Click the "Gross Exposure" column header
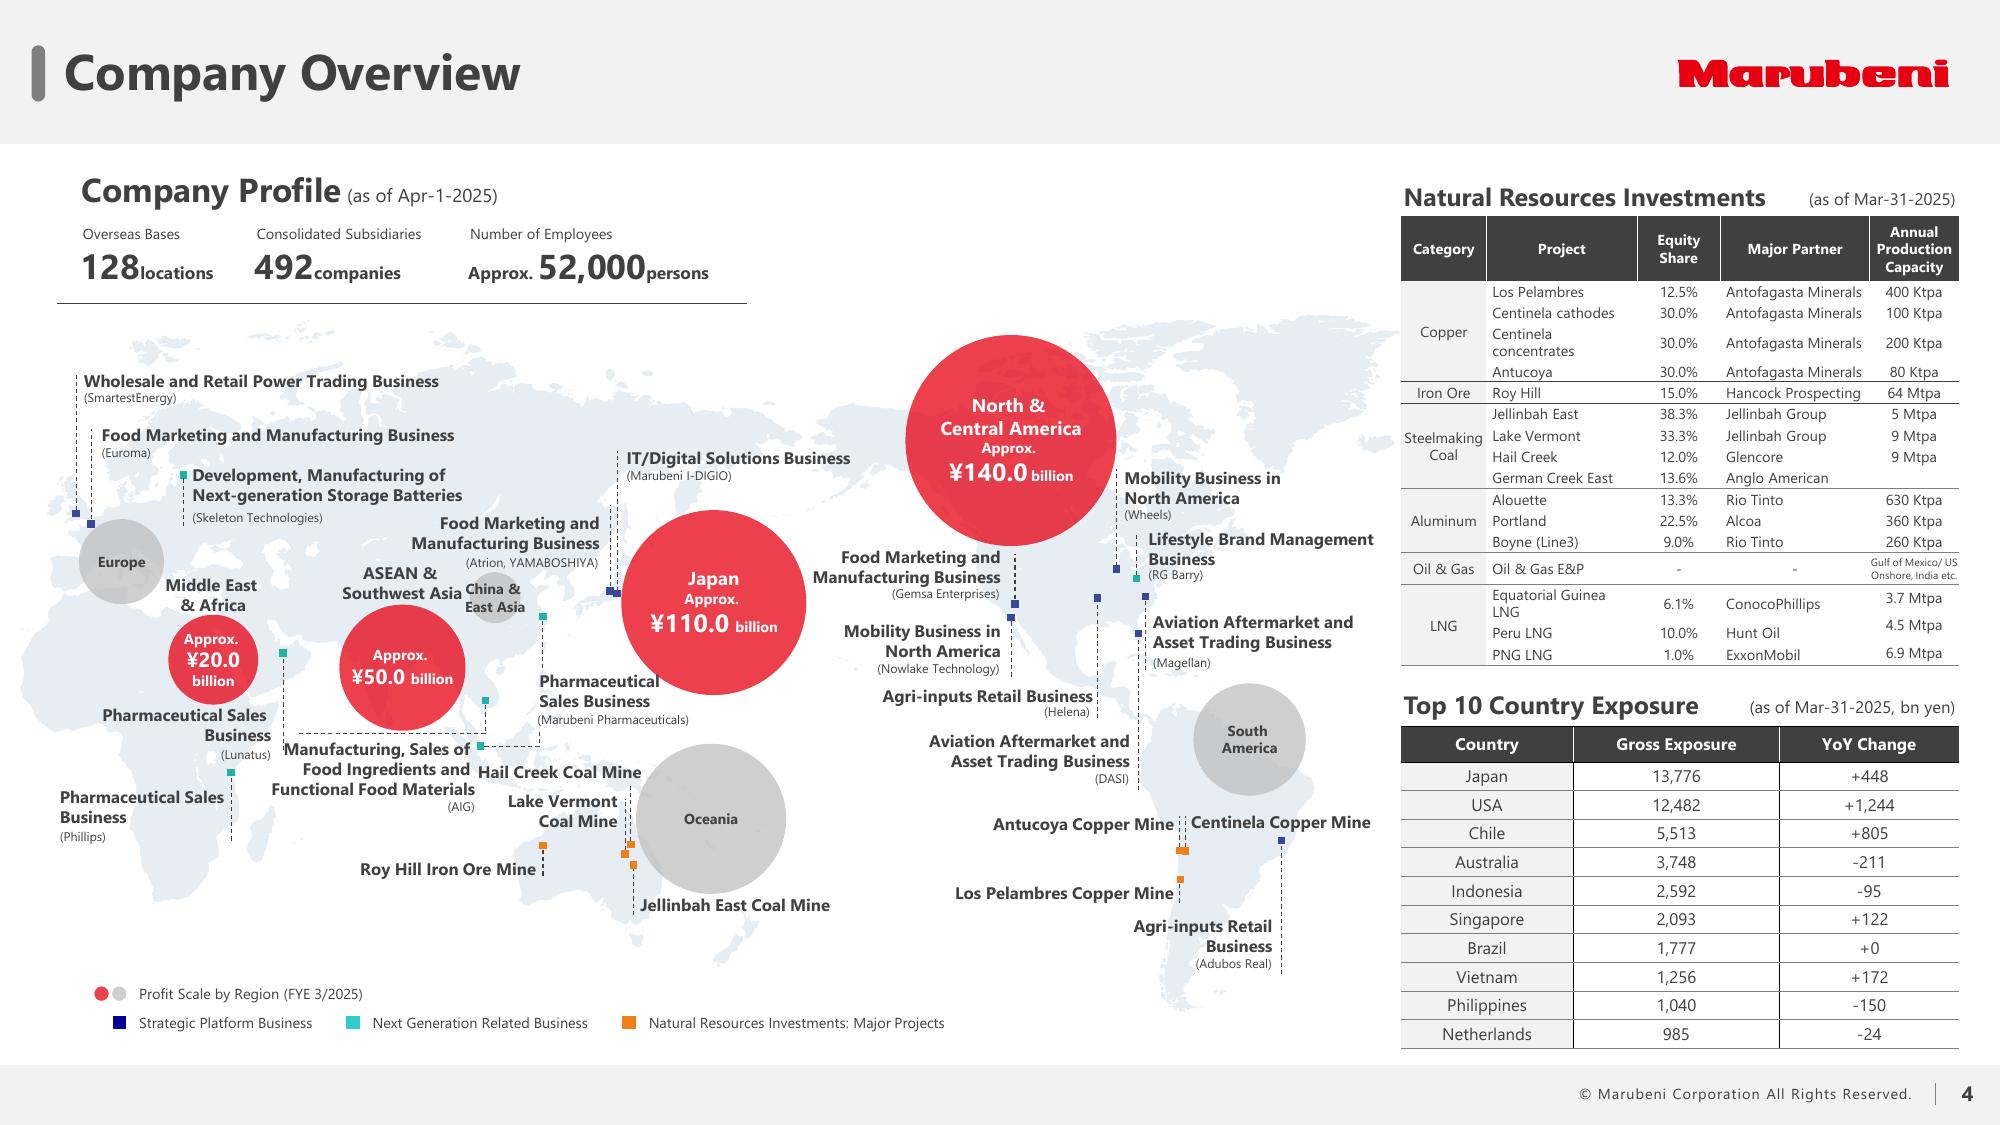Viewport: 2001px width, 1125px height. pyautogui.click(x=1676, y=744)
